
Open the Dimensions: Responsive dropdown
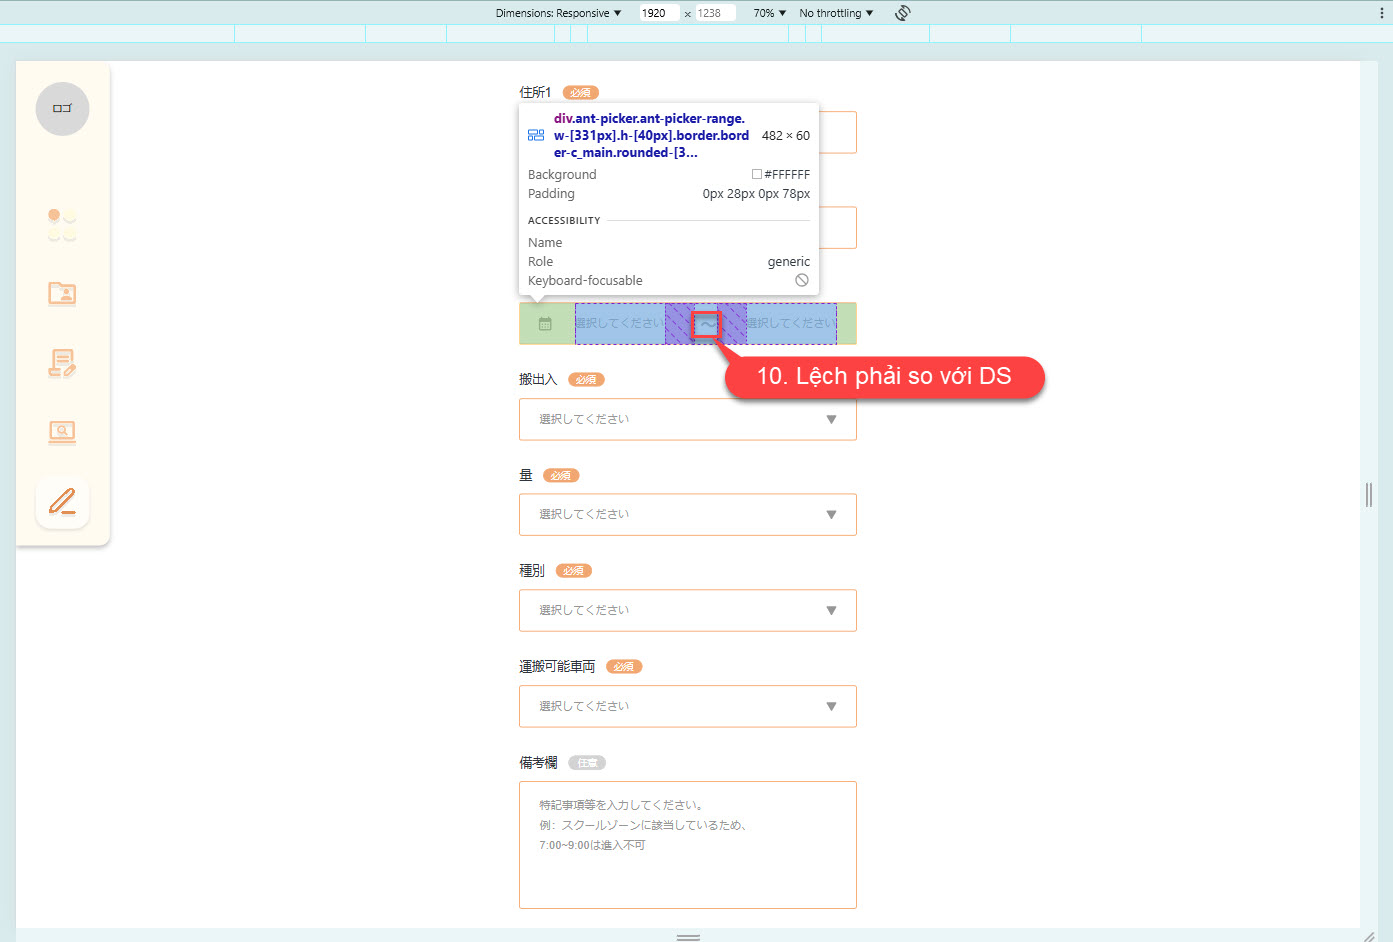[558, 13]
